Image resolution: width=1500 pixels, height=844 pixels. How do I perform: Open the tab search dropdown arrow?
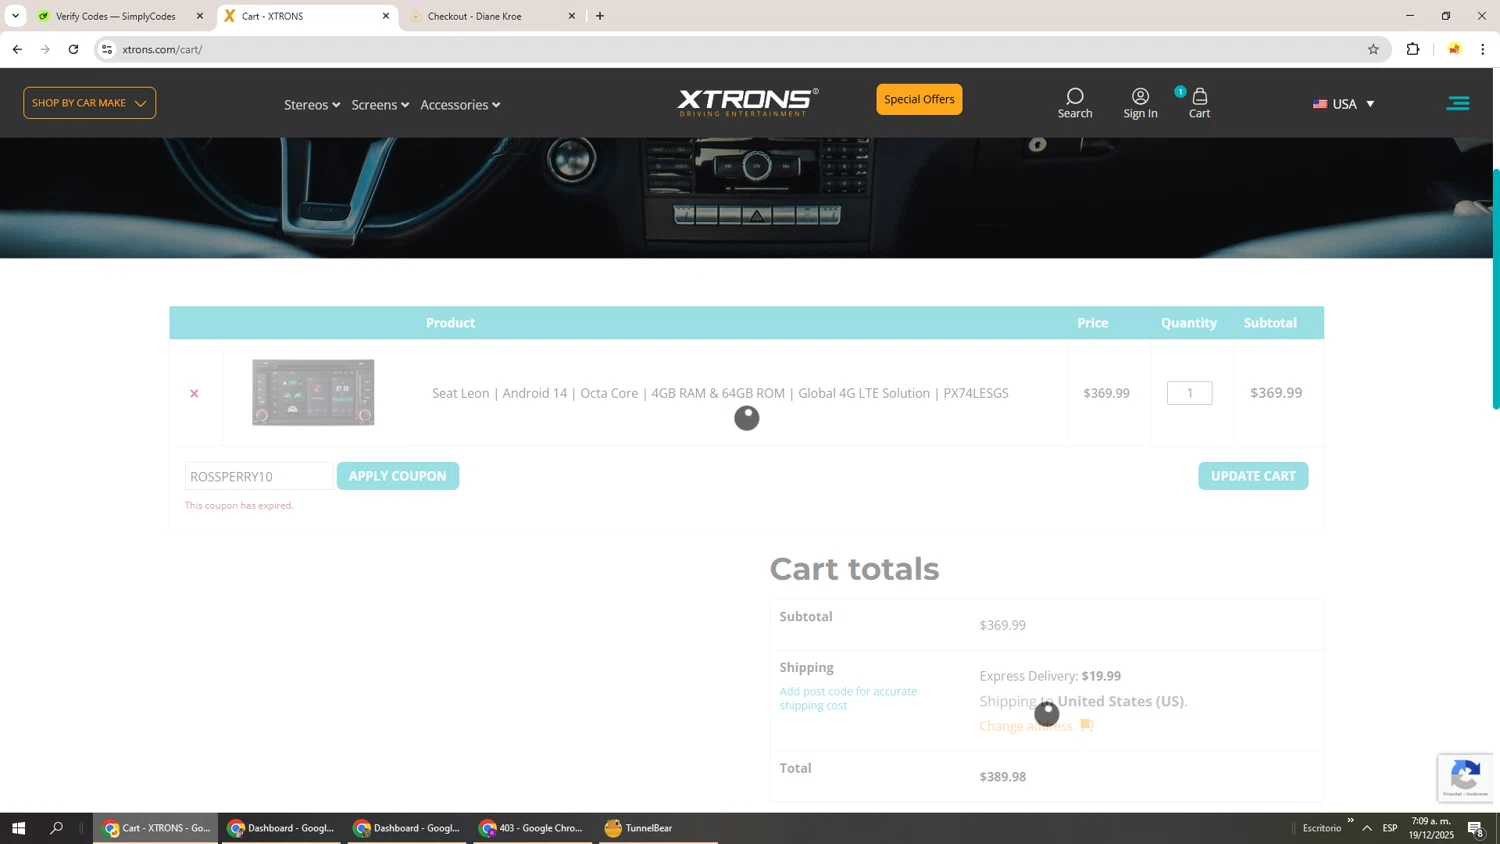[x=15, y=16]
